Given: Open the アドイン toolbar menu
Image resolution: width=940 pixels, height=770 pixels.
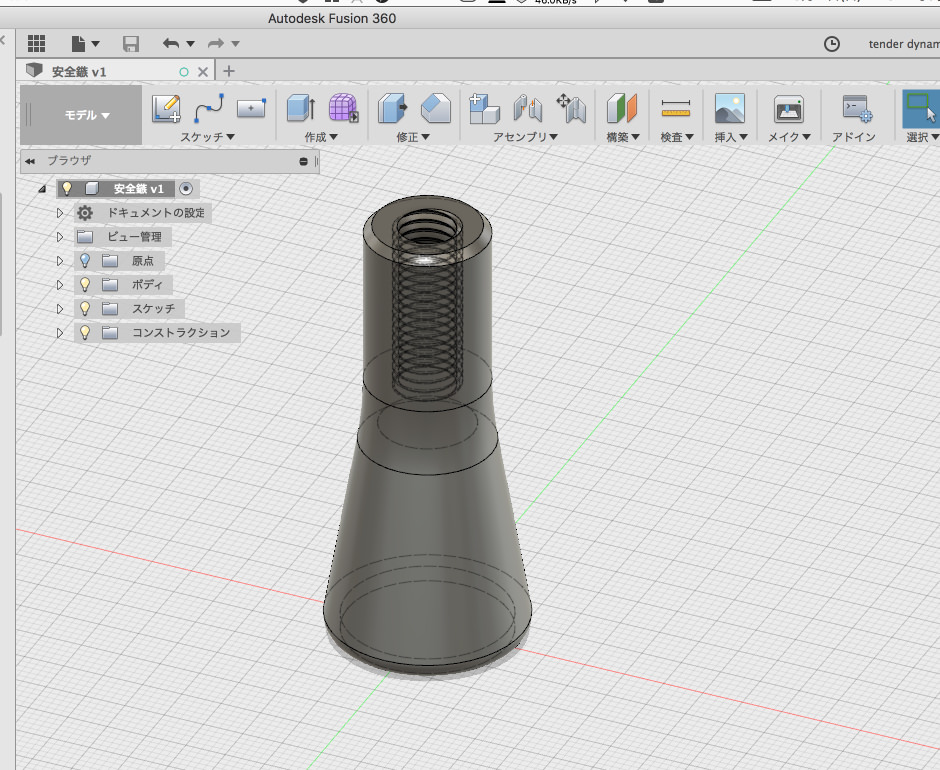Looking at the screenshot, I should tap(854, 137).
